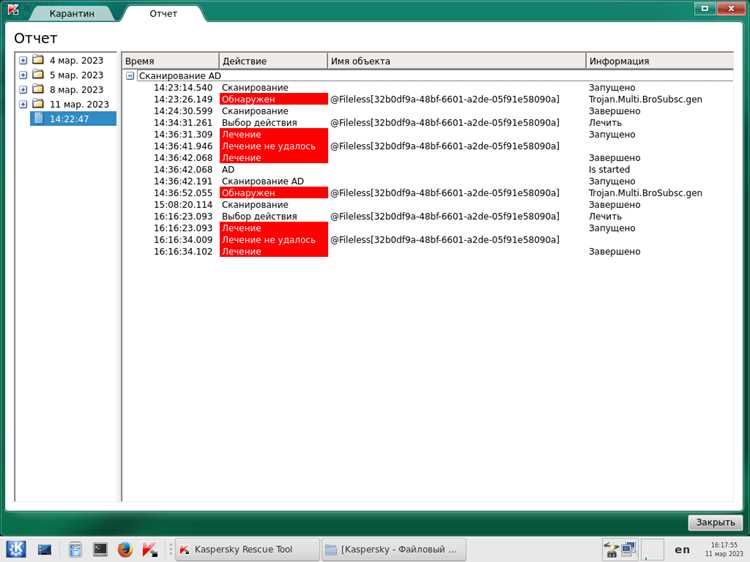
Task: Sort by the Имя объекта column header
Action: (456, 61)
